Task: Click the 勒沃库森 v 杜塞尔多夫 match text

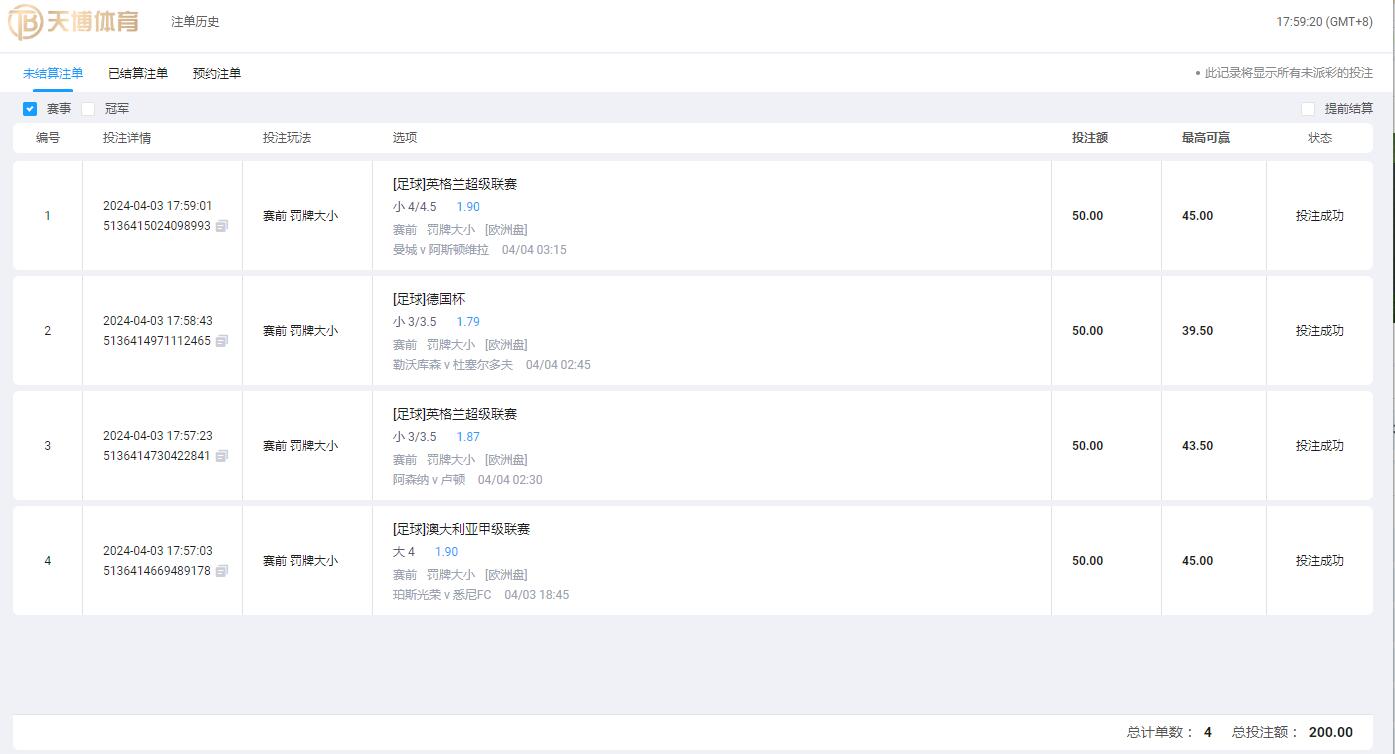Action: tap(453, 365)
